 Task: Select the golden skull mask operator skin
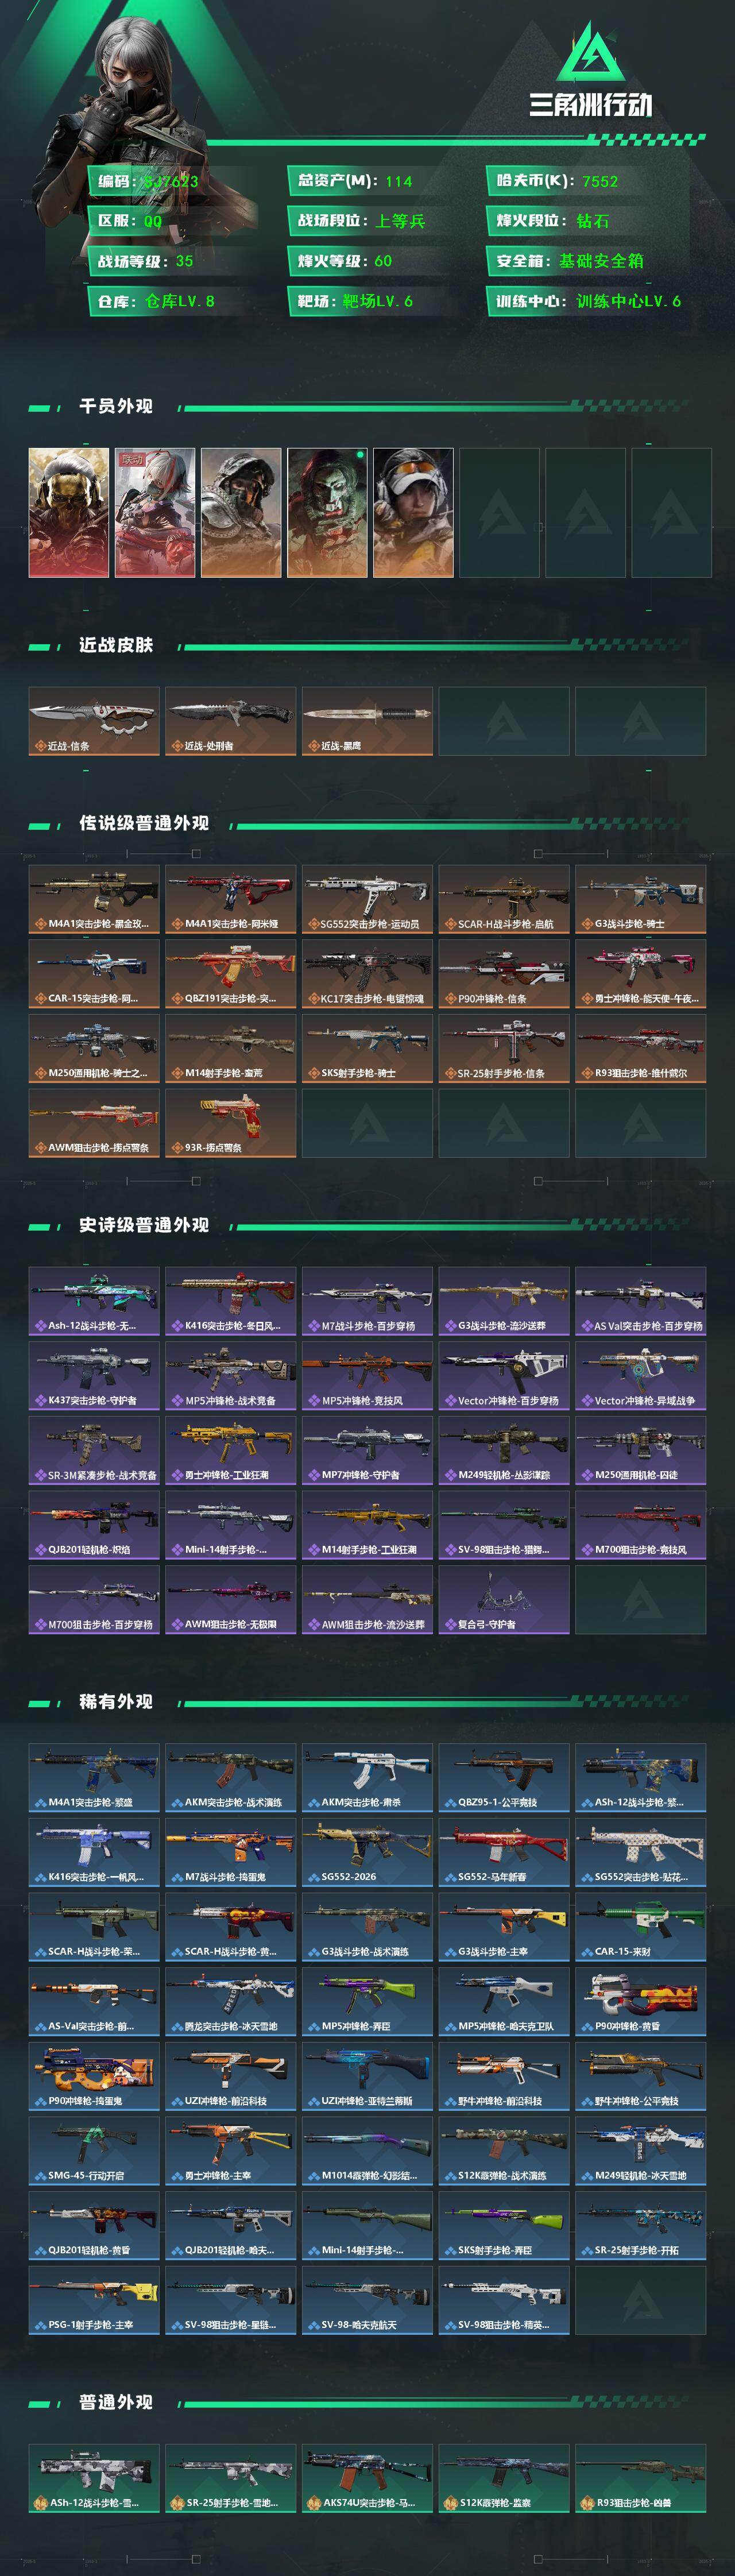[69, 512]
